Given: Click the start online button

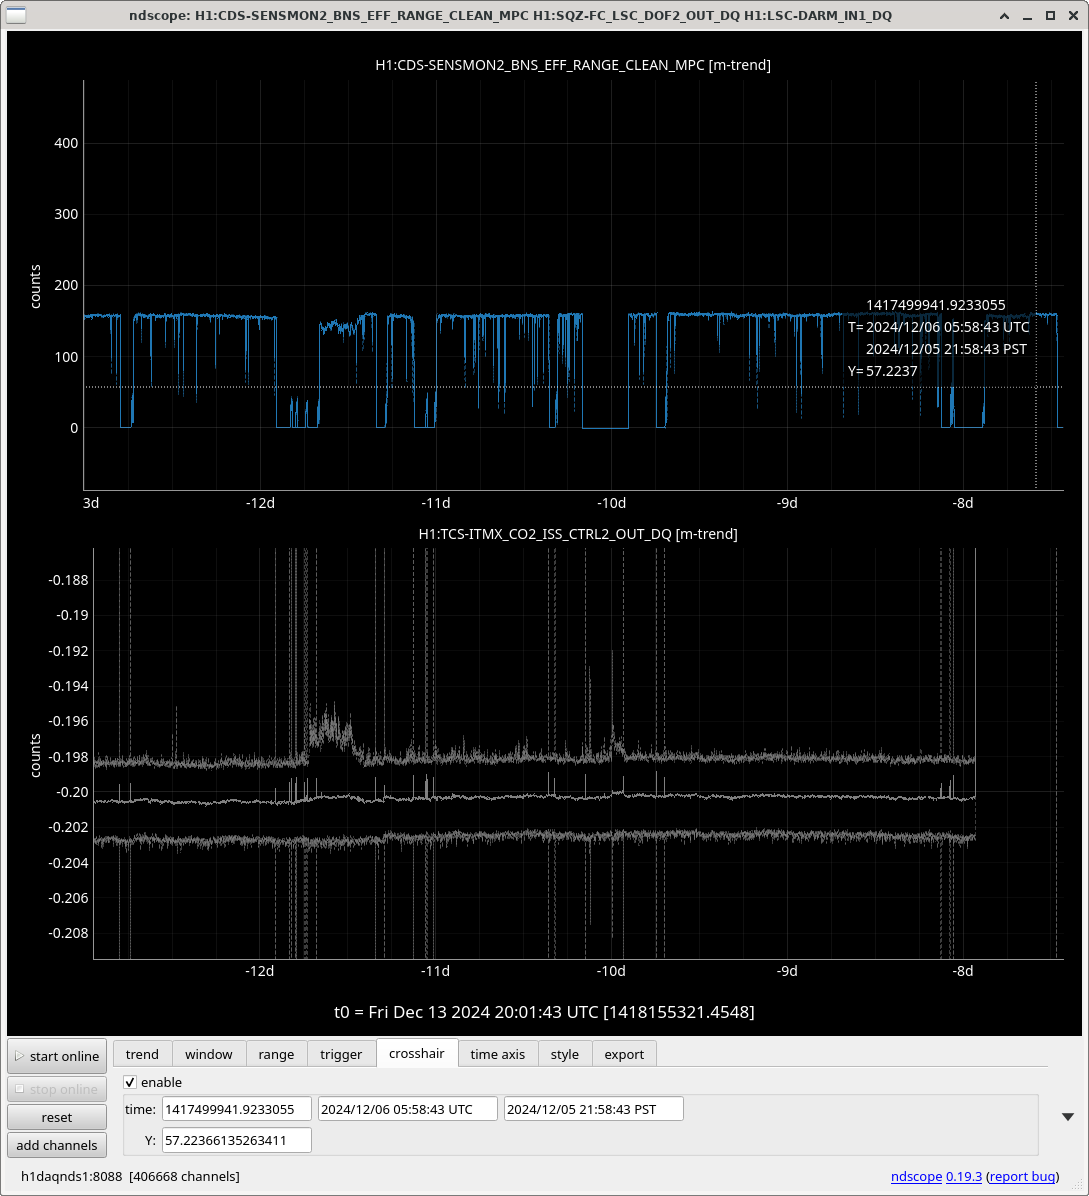Looking at the screenshot, I should click(x=57, y=1056).
